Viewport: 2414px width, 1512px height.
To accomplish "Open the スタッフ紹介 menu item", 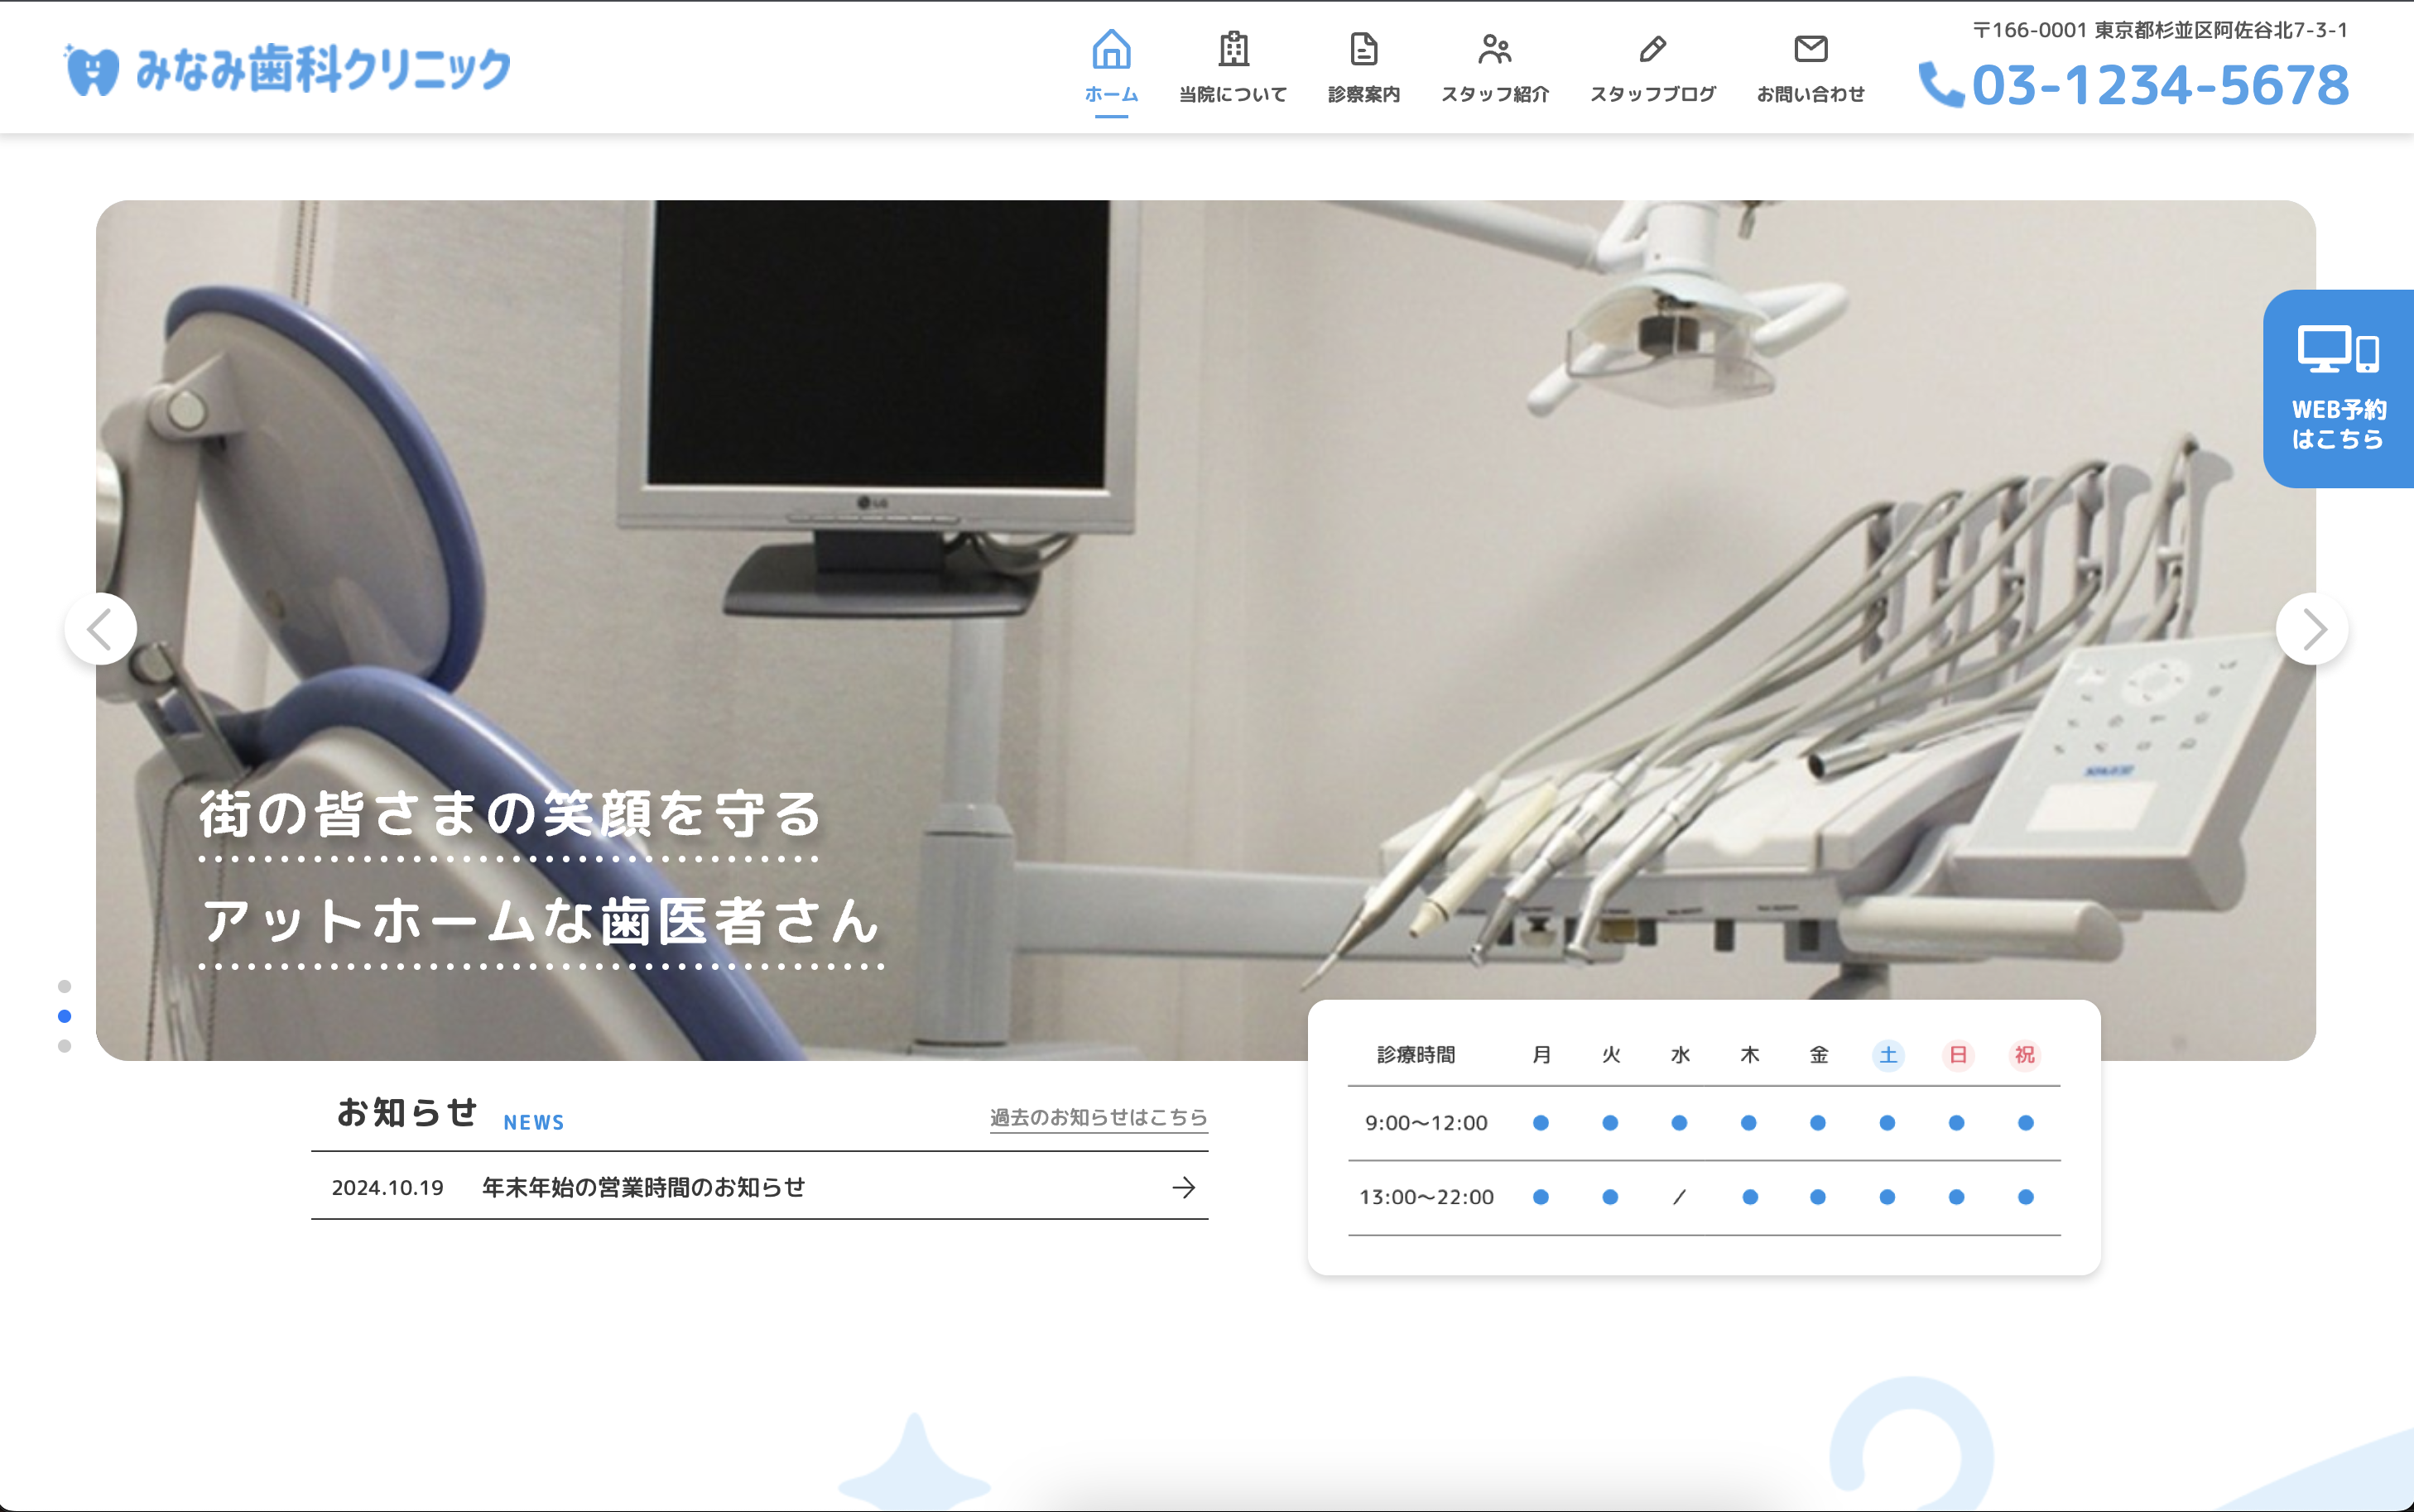I will click(x=1495, y=94).
